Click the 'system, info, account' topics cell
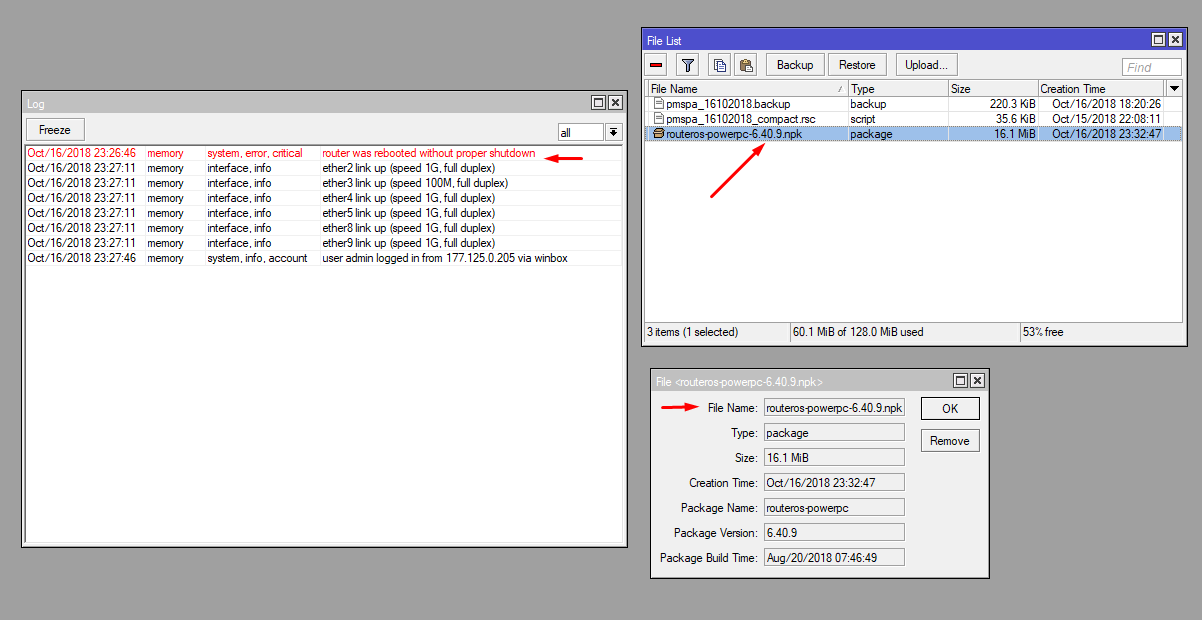Screen dimensions: 1202x620 pos(257,258)
